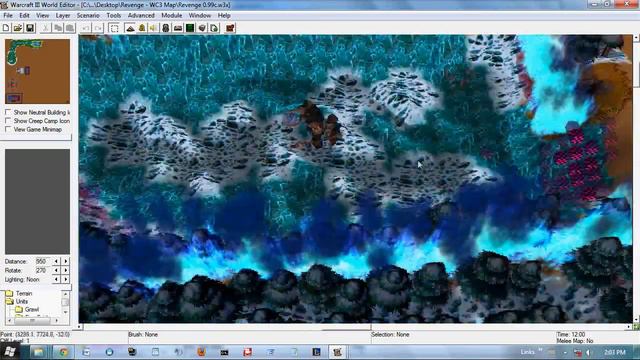
Task: Increase Rotate value with right arrow
Action: point(66,270)
